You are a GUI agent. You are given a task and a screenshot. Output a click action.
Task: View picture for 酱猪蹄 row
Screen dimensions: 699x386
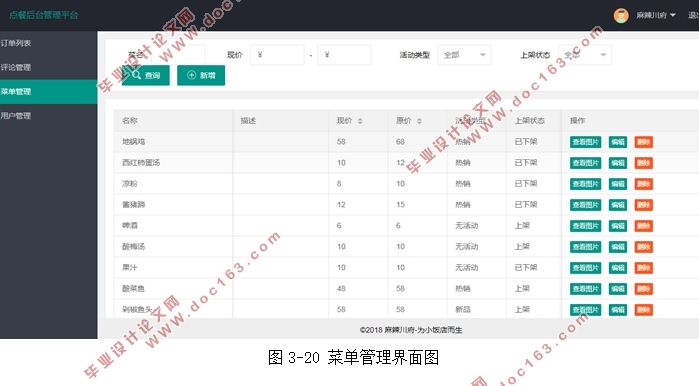tap(585, 205)
